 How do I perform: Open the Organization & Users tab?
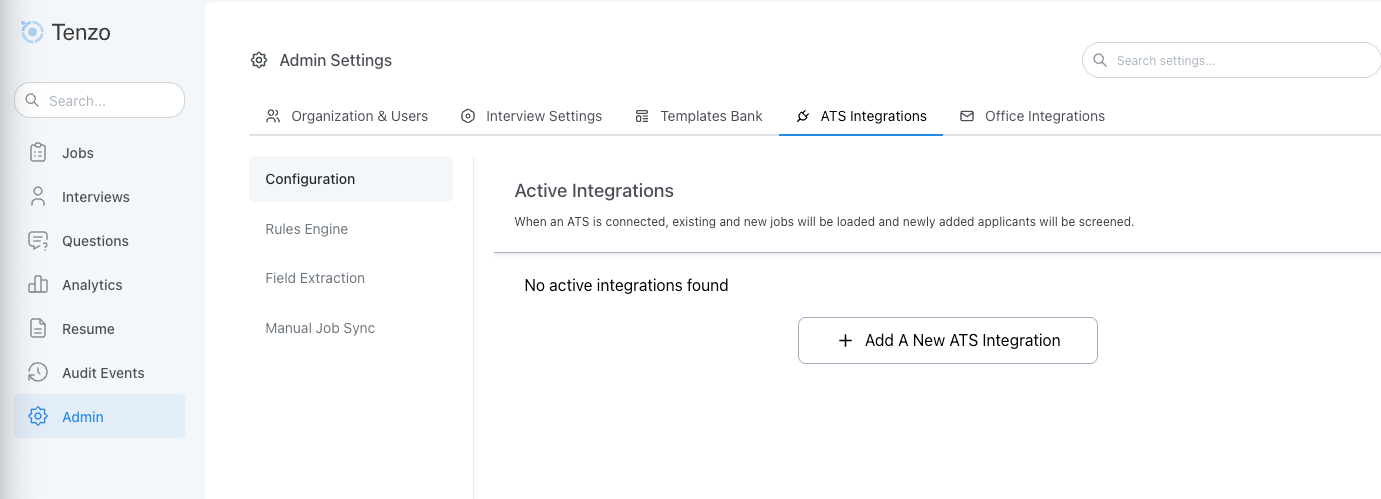click(347, 116)
